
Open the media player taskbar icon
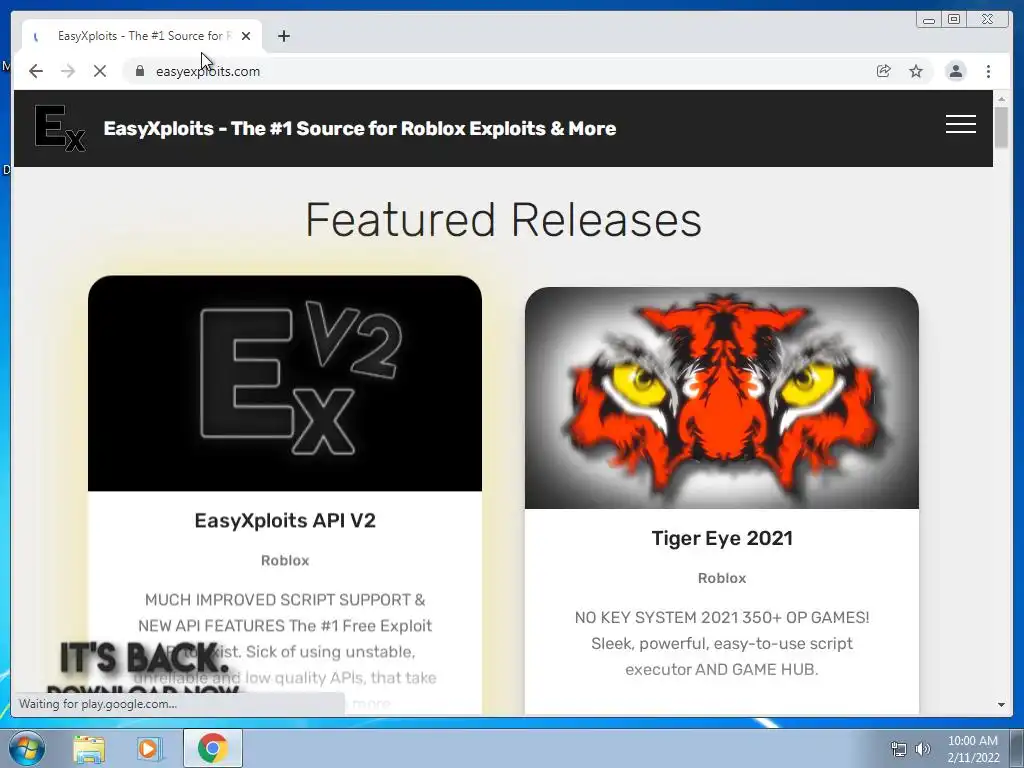click(149, 748)
